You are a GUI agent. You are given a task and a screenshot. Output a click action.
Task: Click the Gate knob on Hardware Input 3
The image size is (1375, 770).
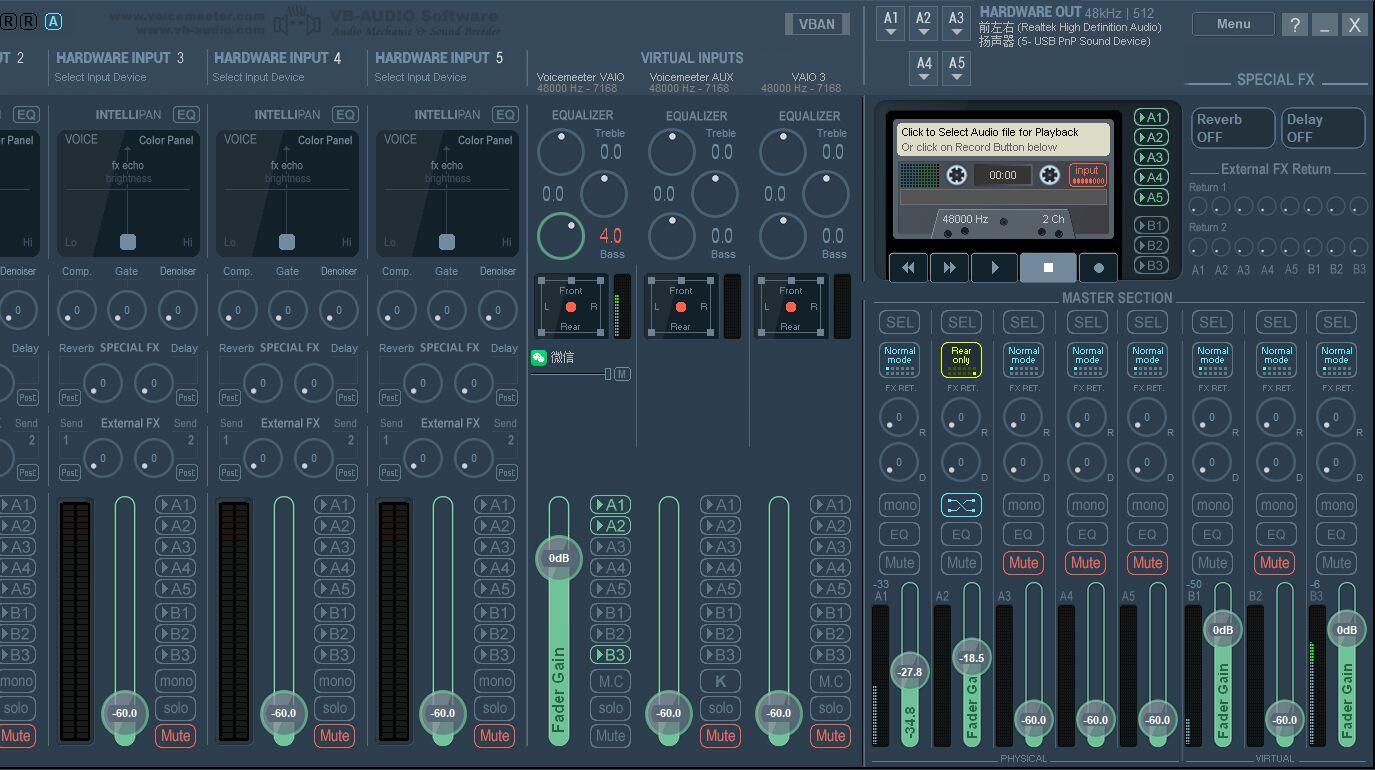tap(127, 310)
